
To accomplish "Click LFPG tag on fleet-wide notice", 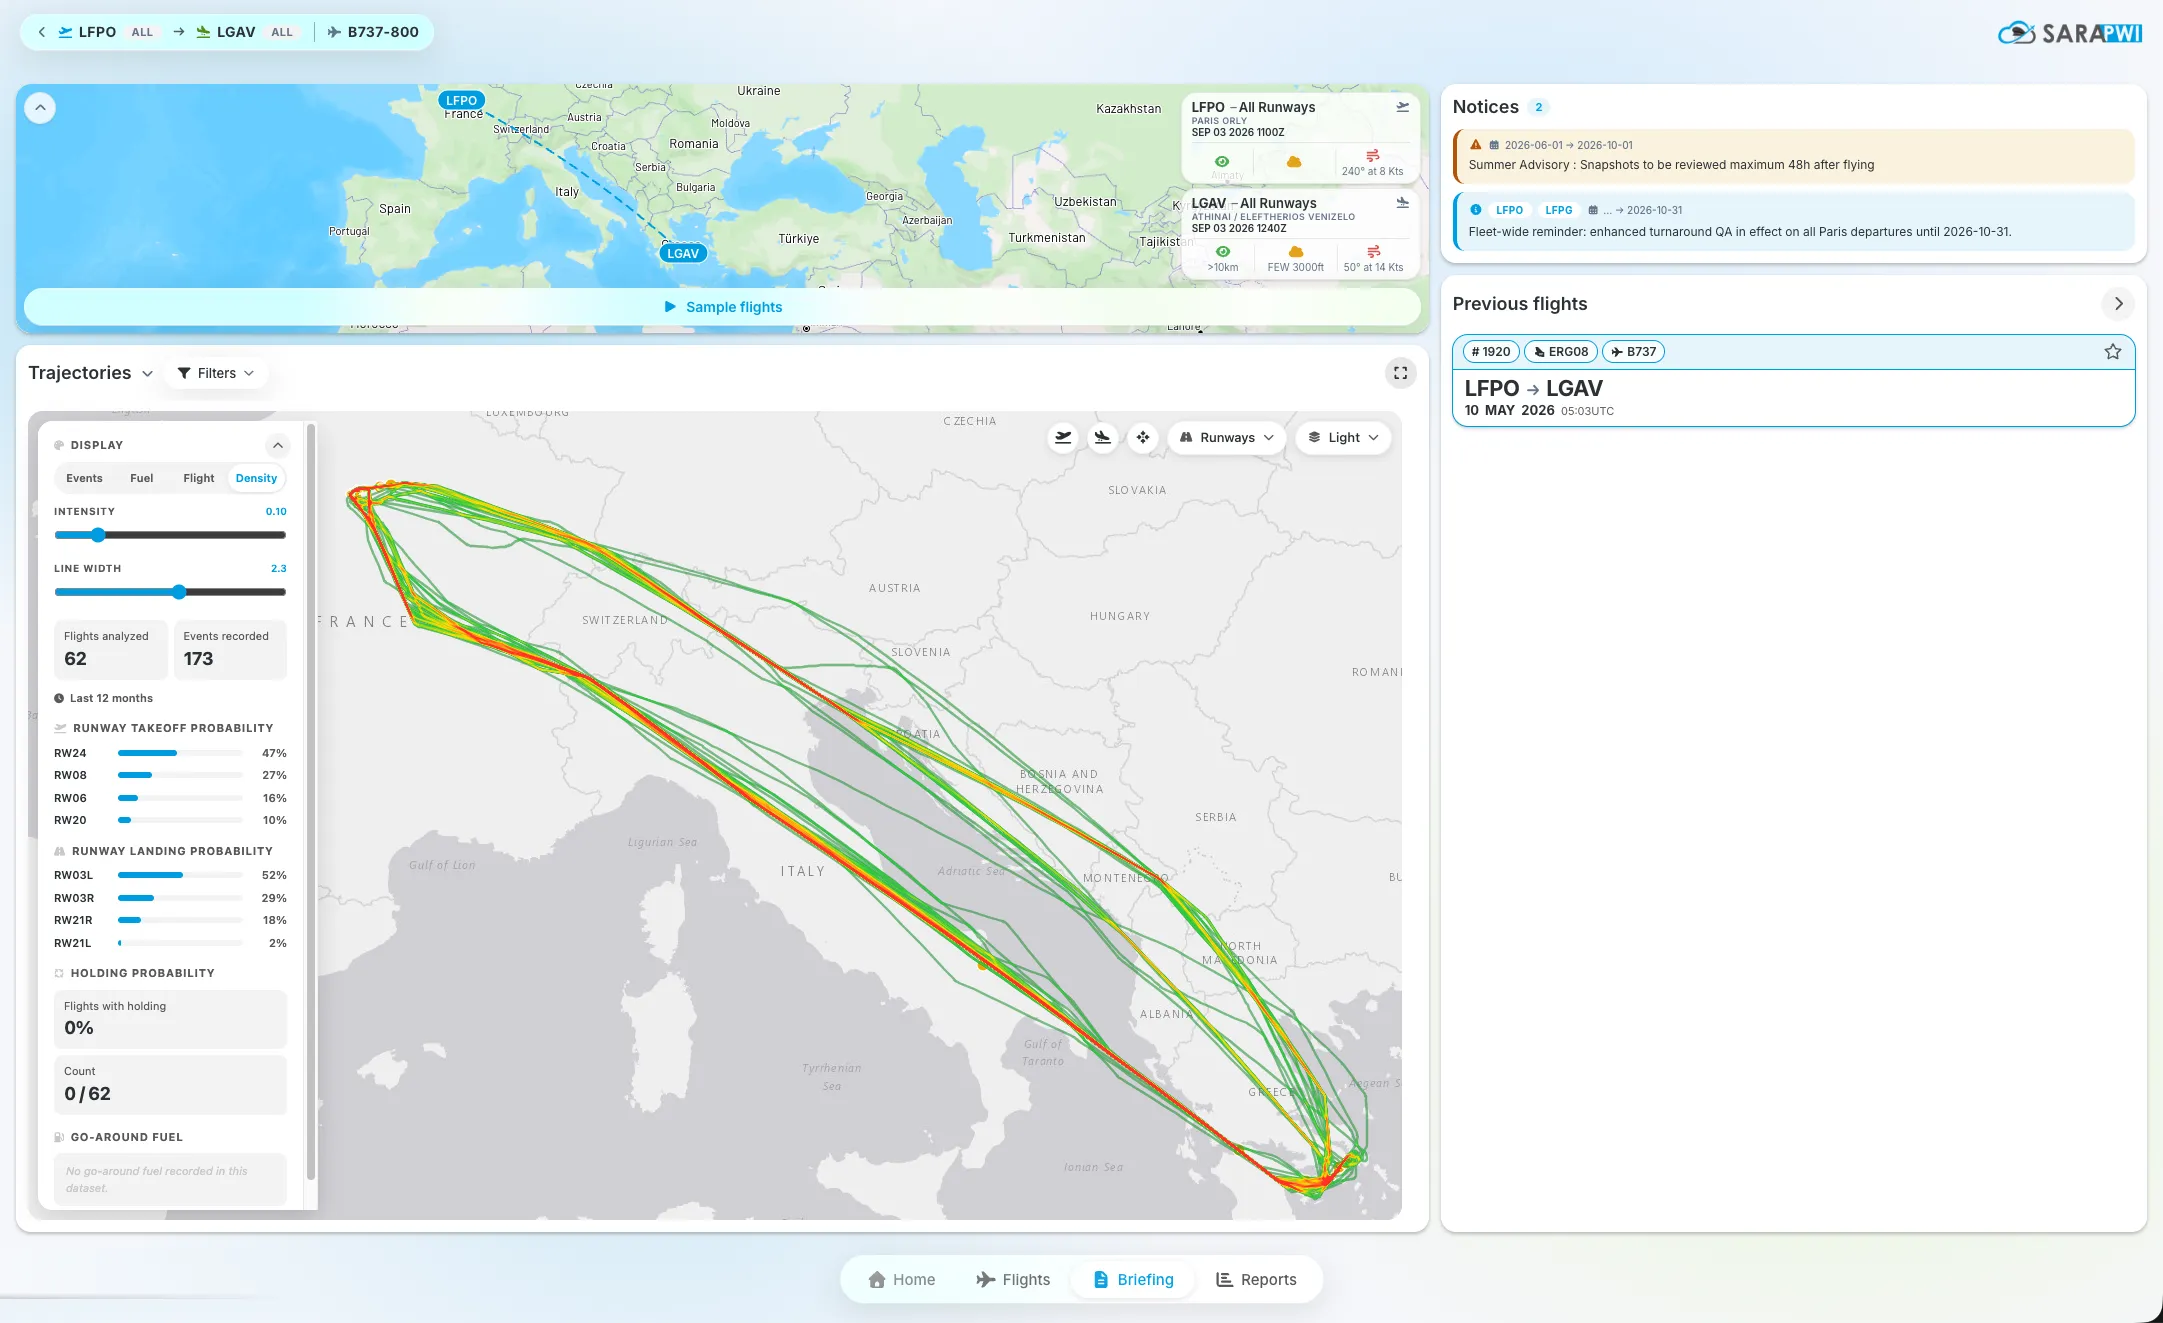I will [1558, 210].
